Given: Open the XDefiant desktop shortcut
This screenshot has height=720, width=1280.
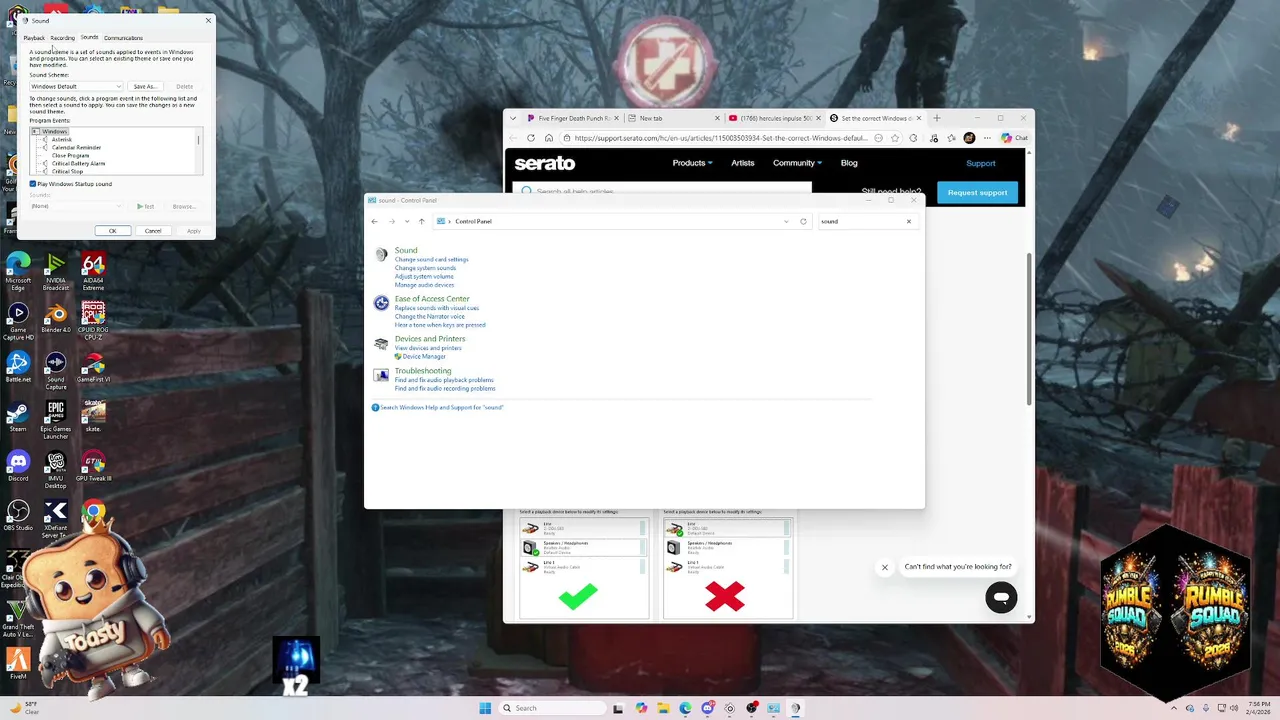Looking at the screenshot, I should point(56,519).
